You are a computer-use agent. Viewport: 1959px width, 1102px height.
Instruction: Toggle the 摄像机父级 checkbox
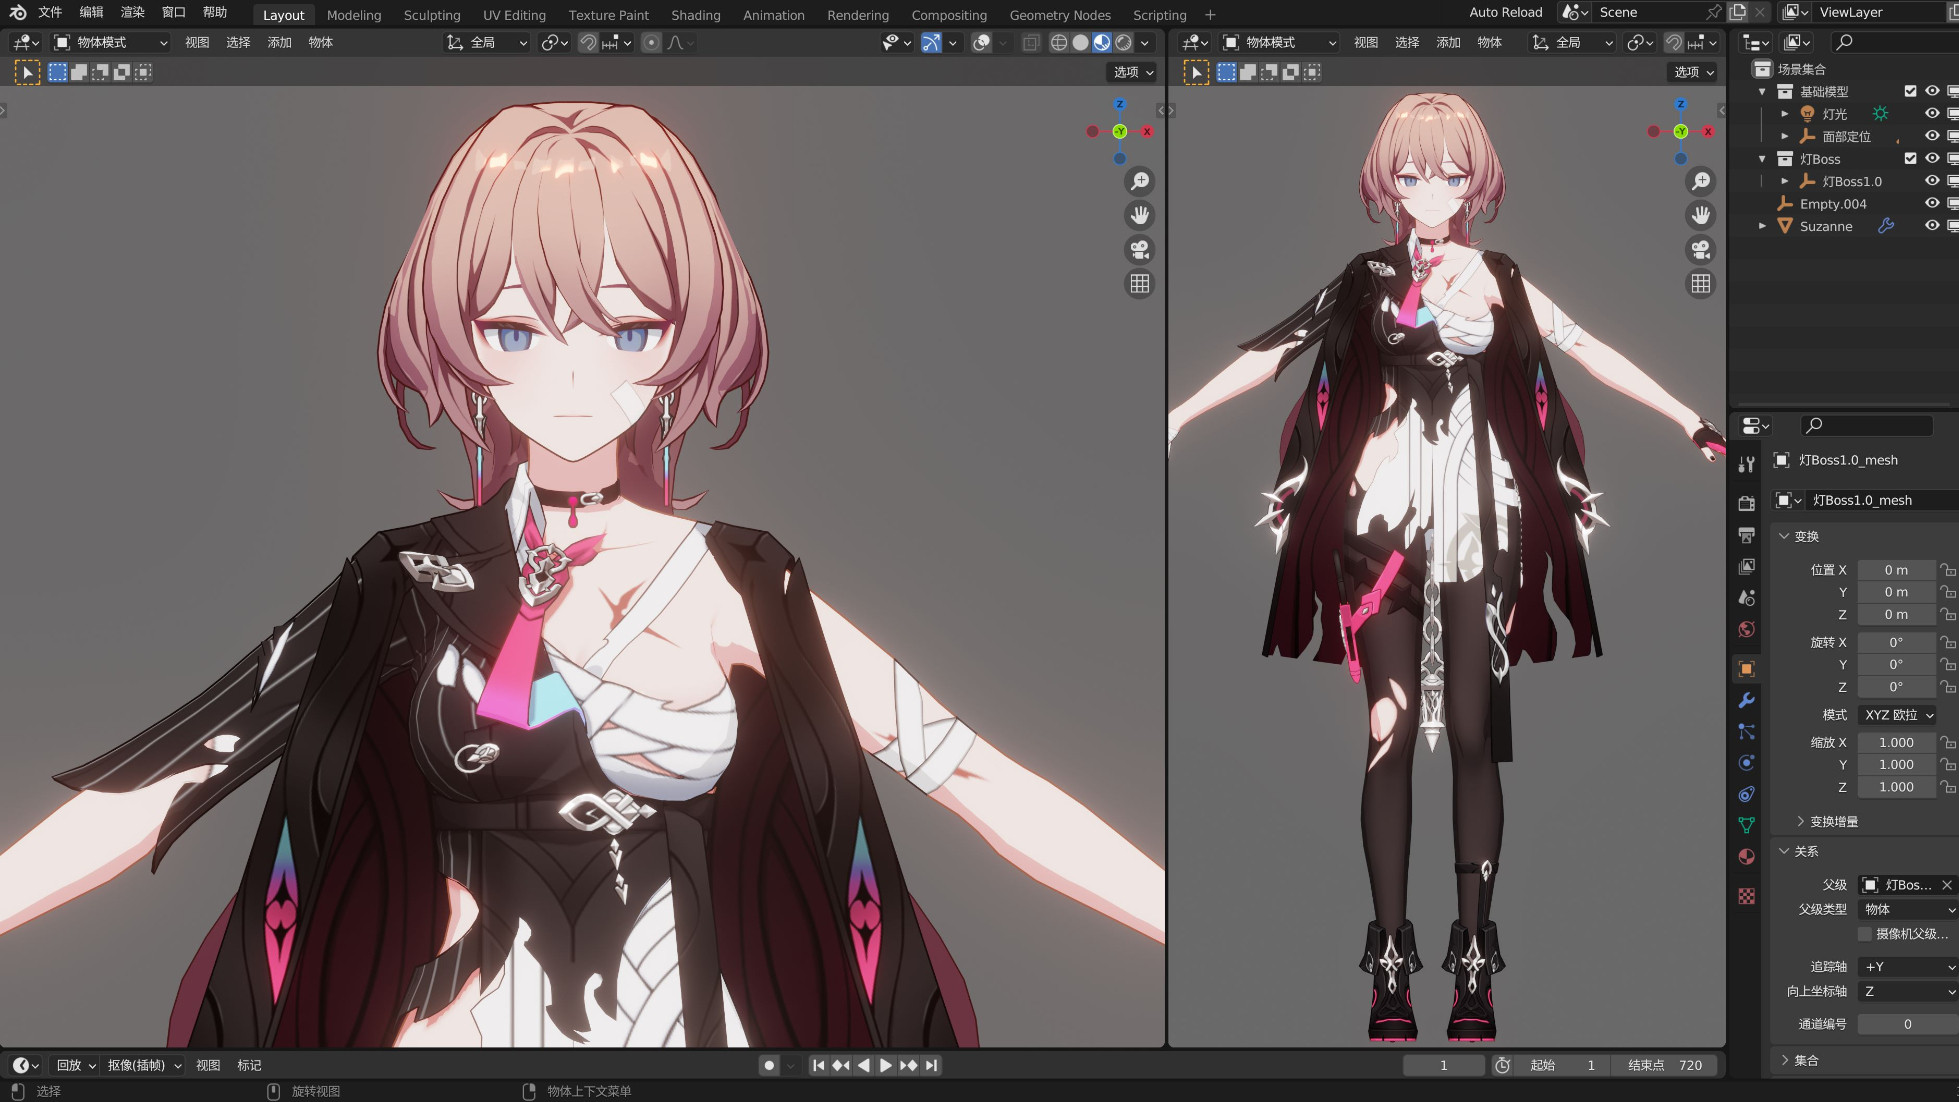point(1865,933)
